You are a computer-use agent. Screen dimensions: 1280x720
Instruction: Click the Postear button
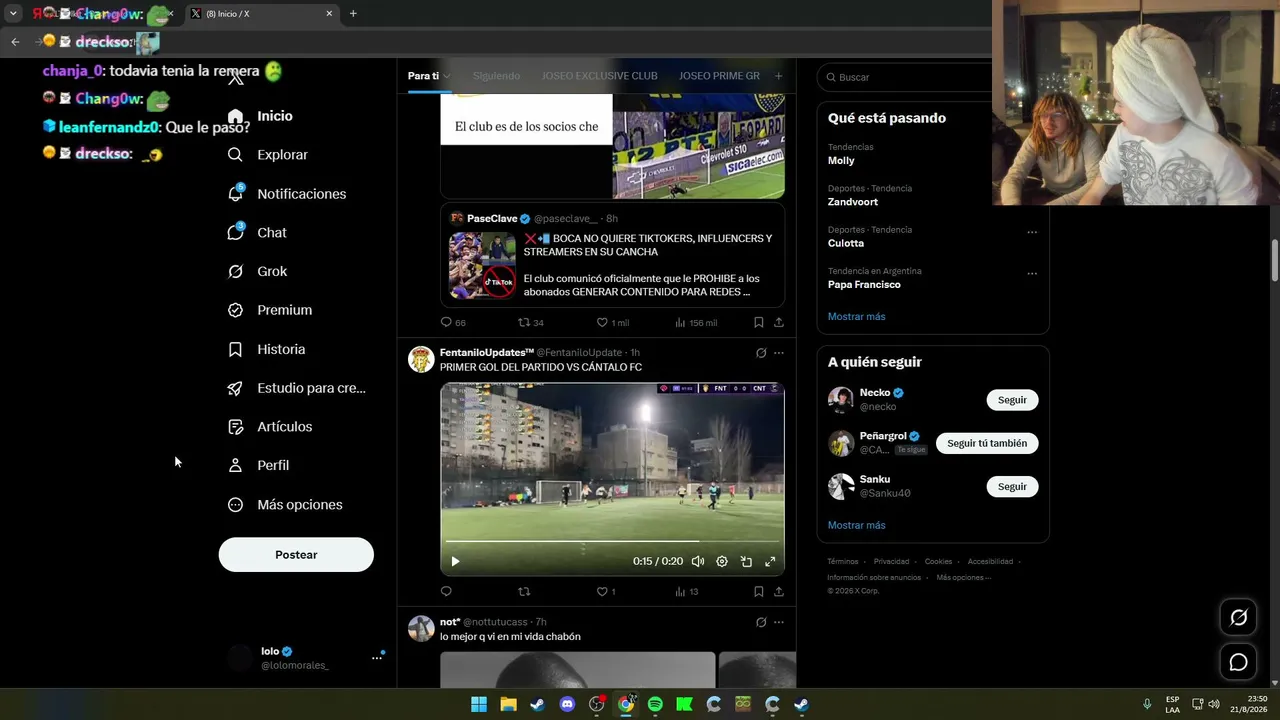coord(296,555)
